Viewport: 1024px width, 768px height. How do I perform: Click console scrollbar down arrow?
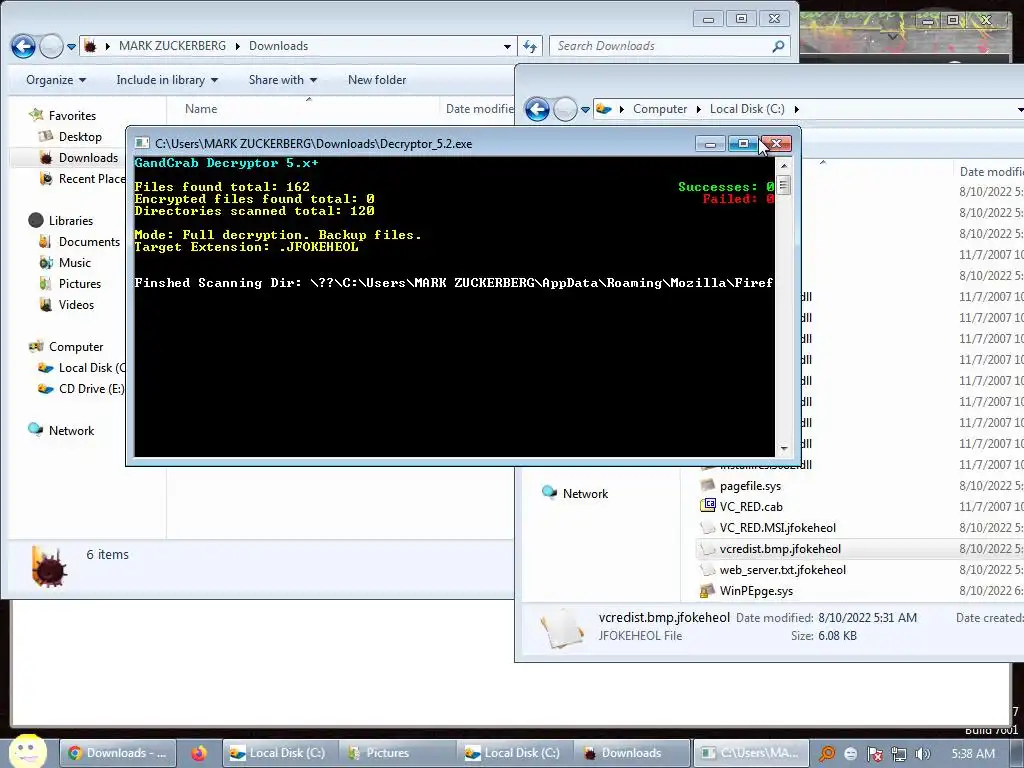pos(784,449)
